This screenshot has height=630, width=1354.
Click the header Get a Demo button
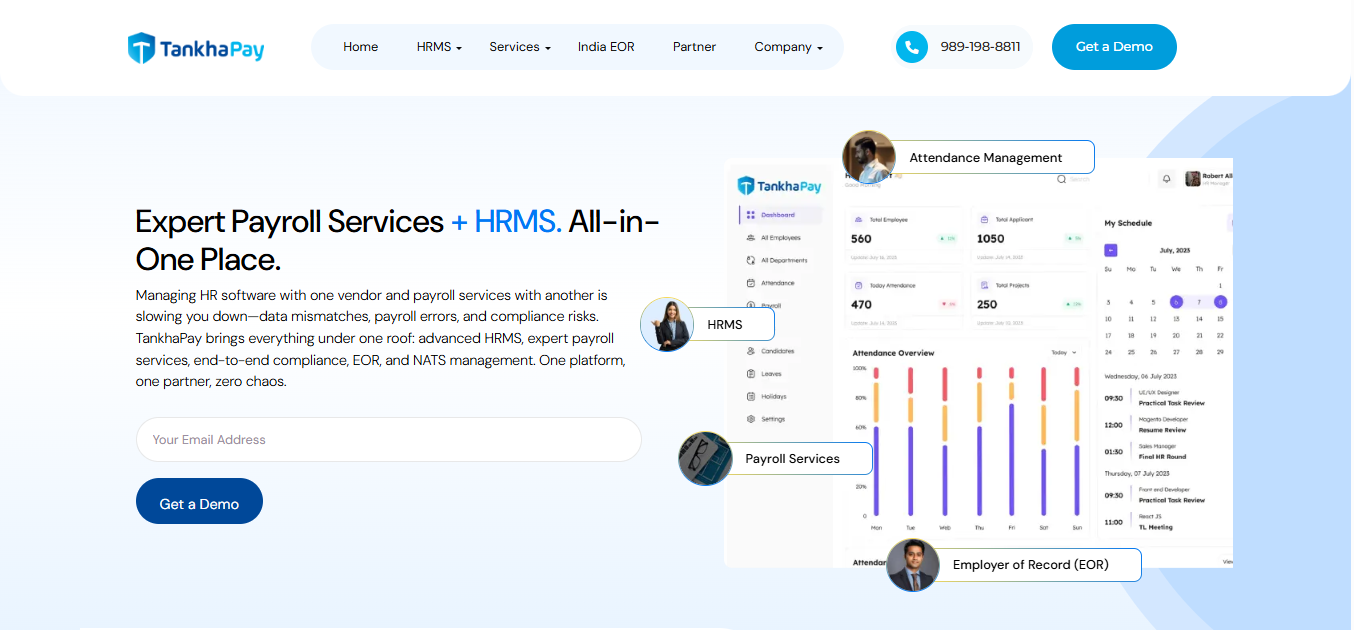click(x=1114, y=47)
